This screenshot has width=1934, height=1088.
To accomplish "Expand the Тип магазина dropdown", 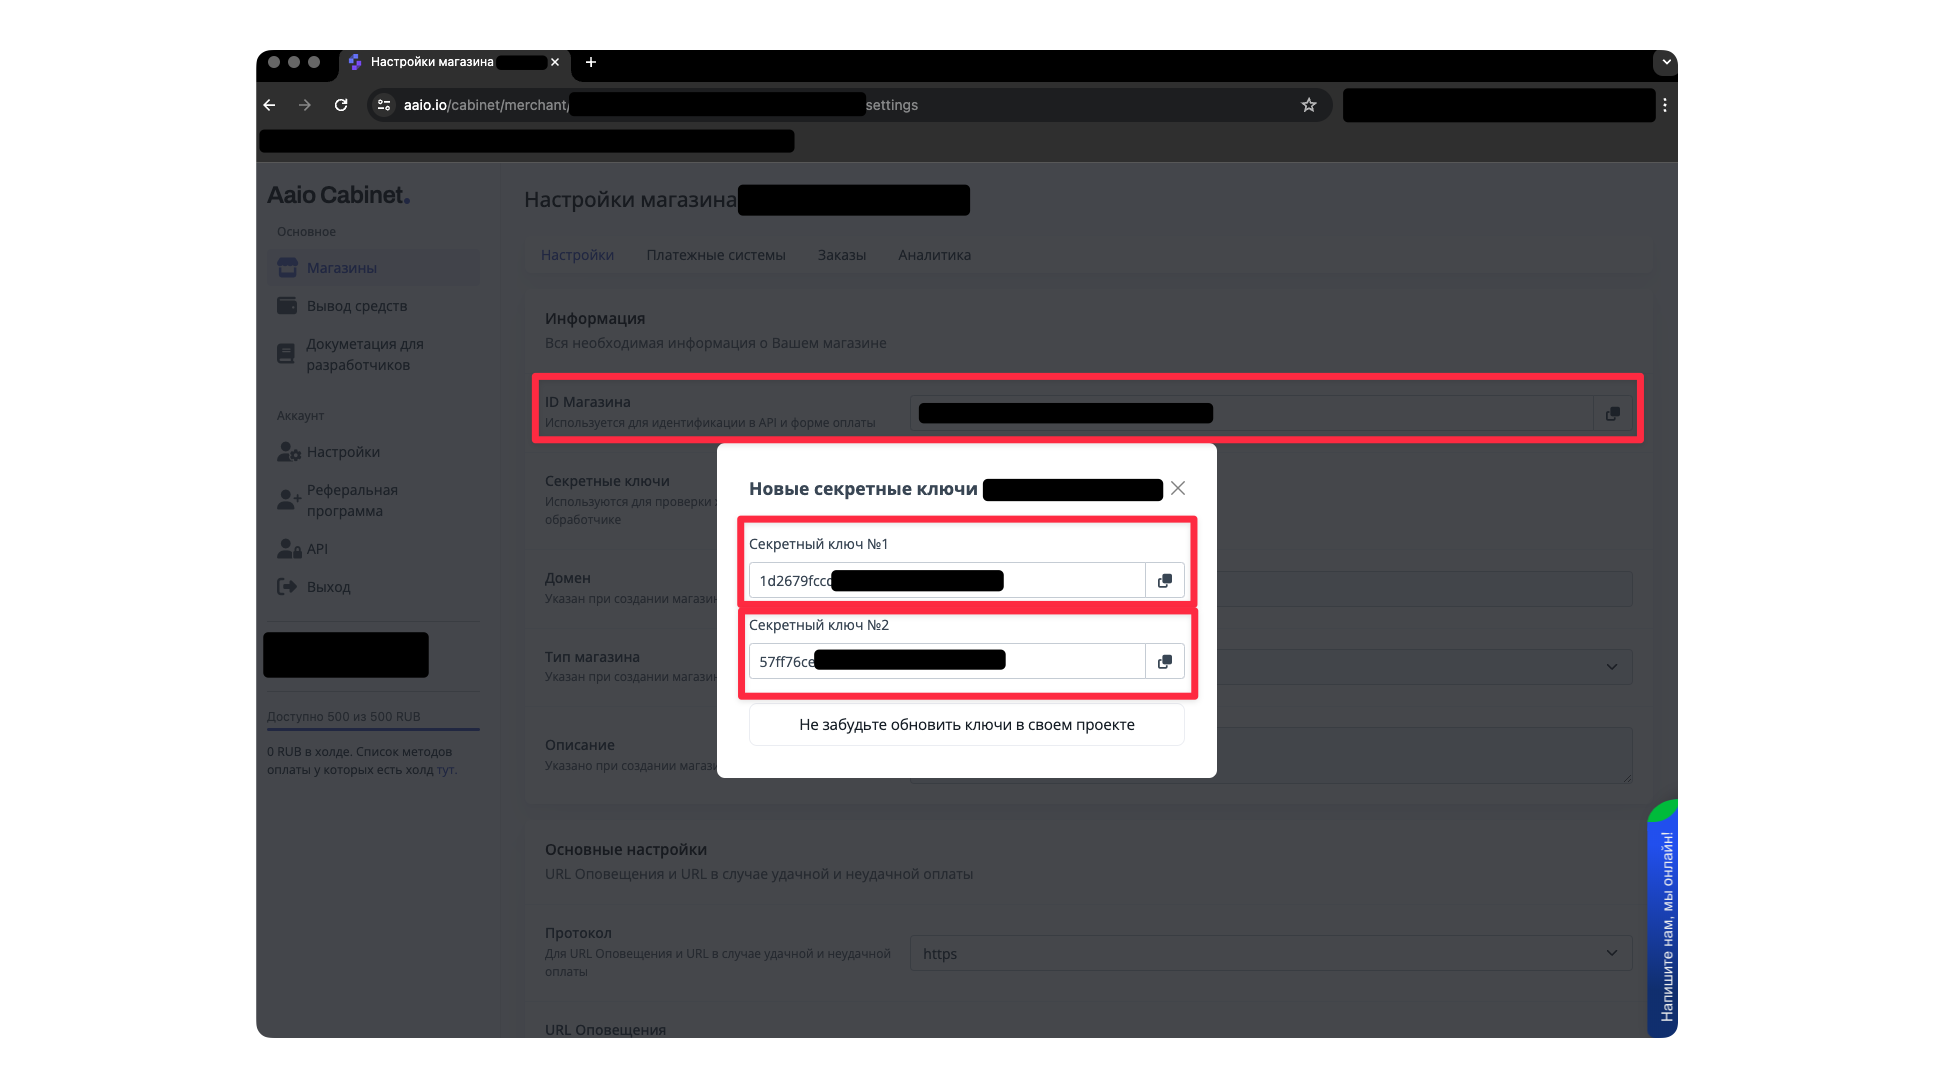I will pyautogui.click(x=1611, y=667).
